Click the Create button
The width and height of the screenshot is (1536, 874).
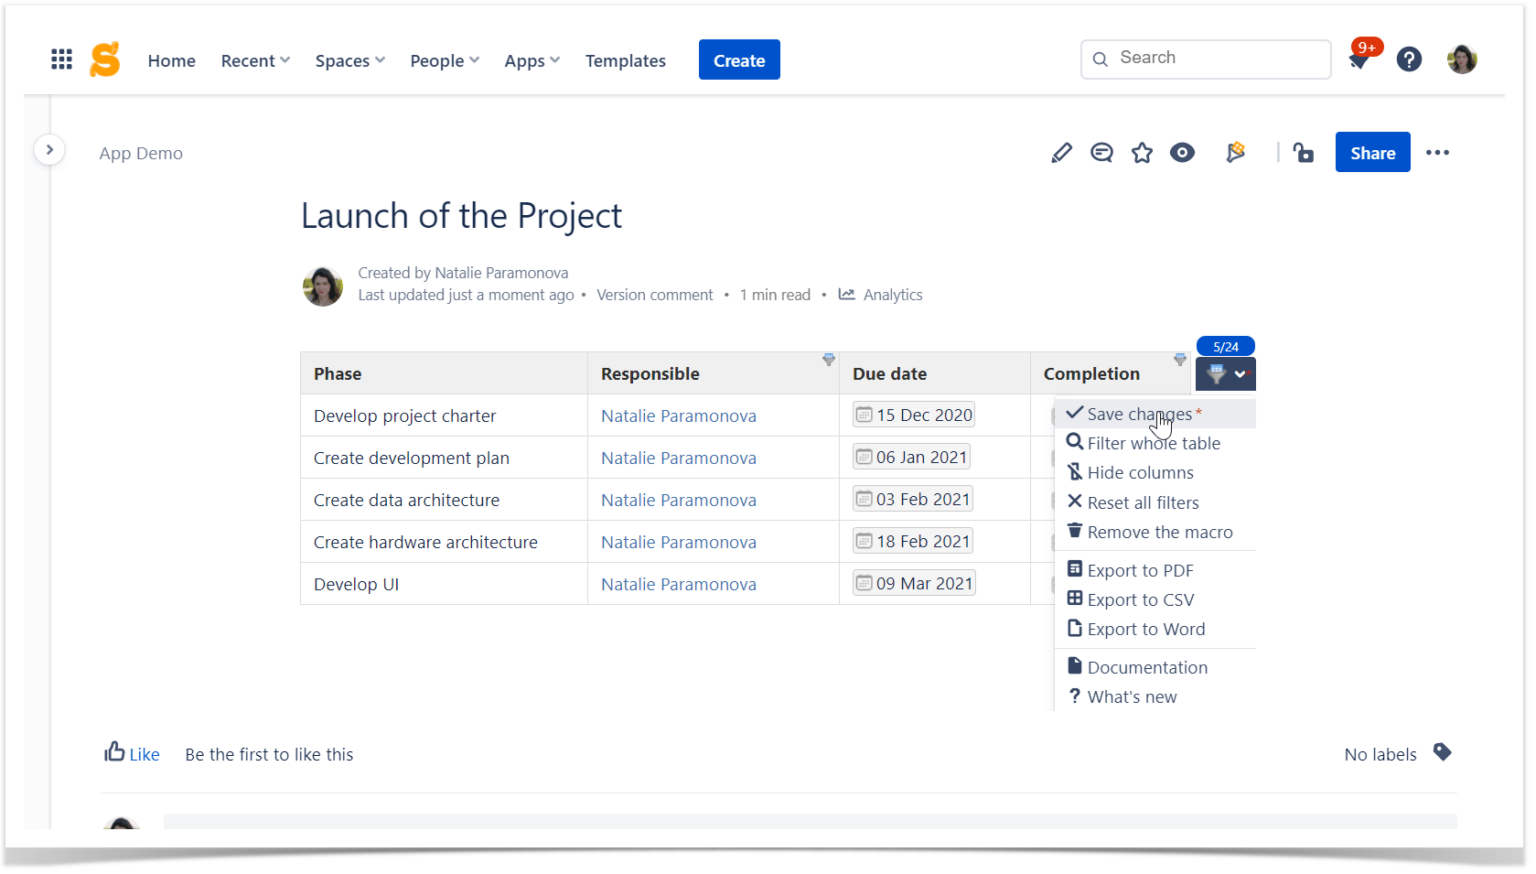coord(739,59)
